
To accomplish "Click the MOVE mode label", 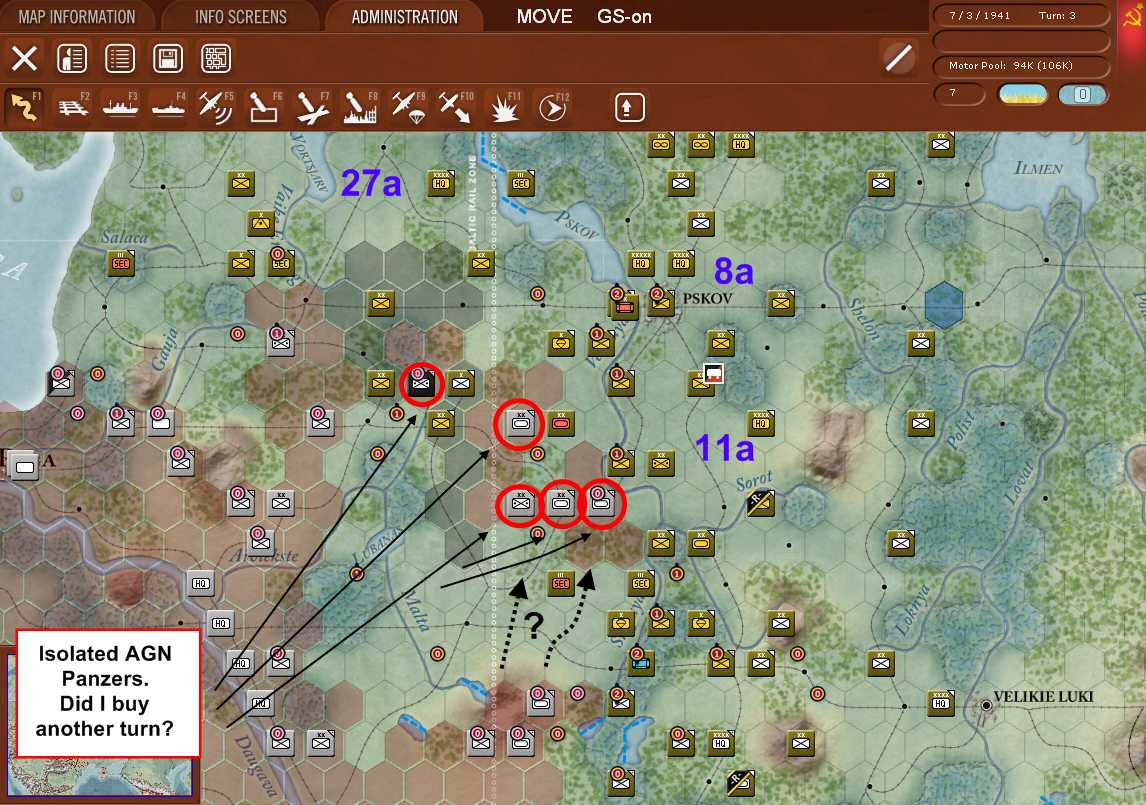I will (544, 17).
